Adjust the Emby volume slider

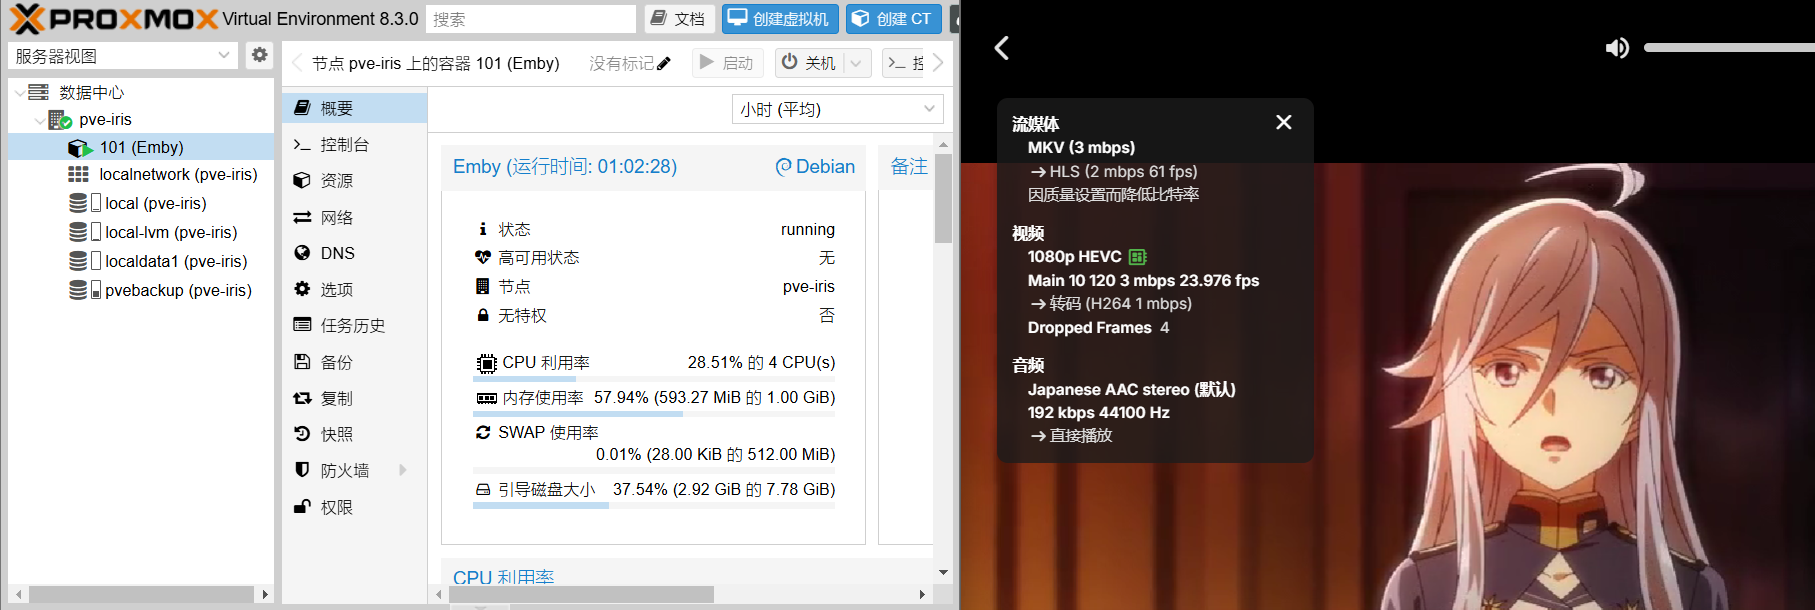click(1729, 47)
